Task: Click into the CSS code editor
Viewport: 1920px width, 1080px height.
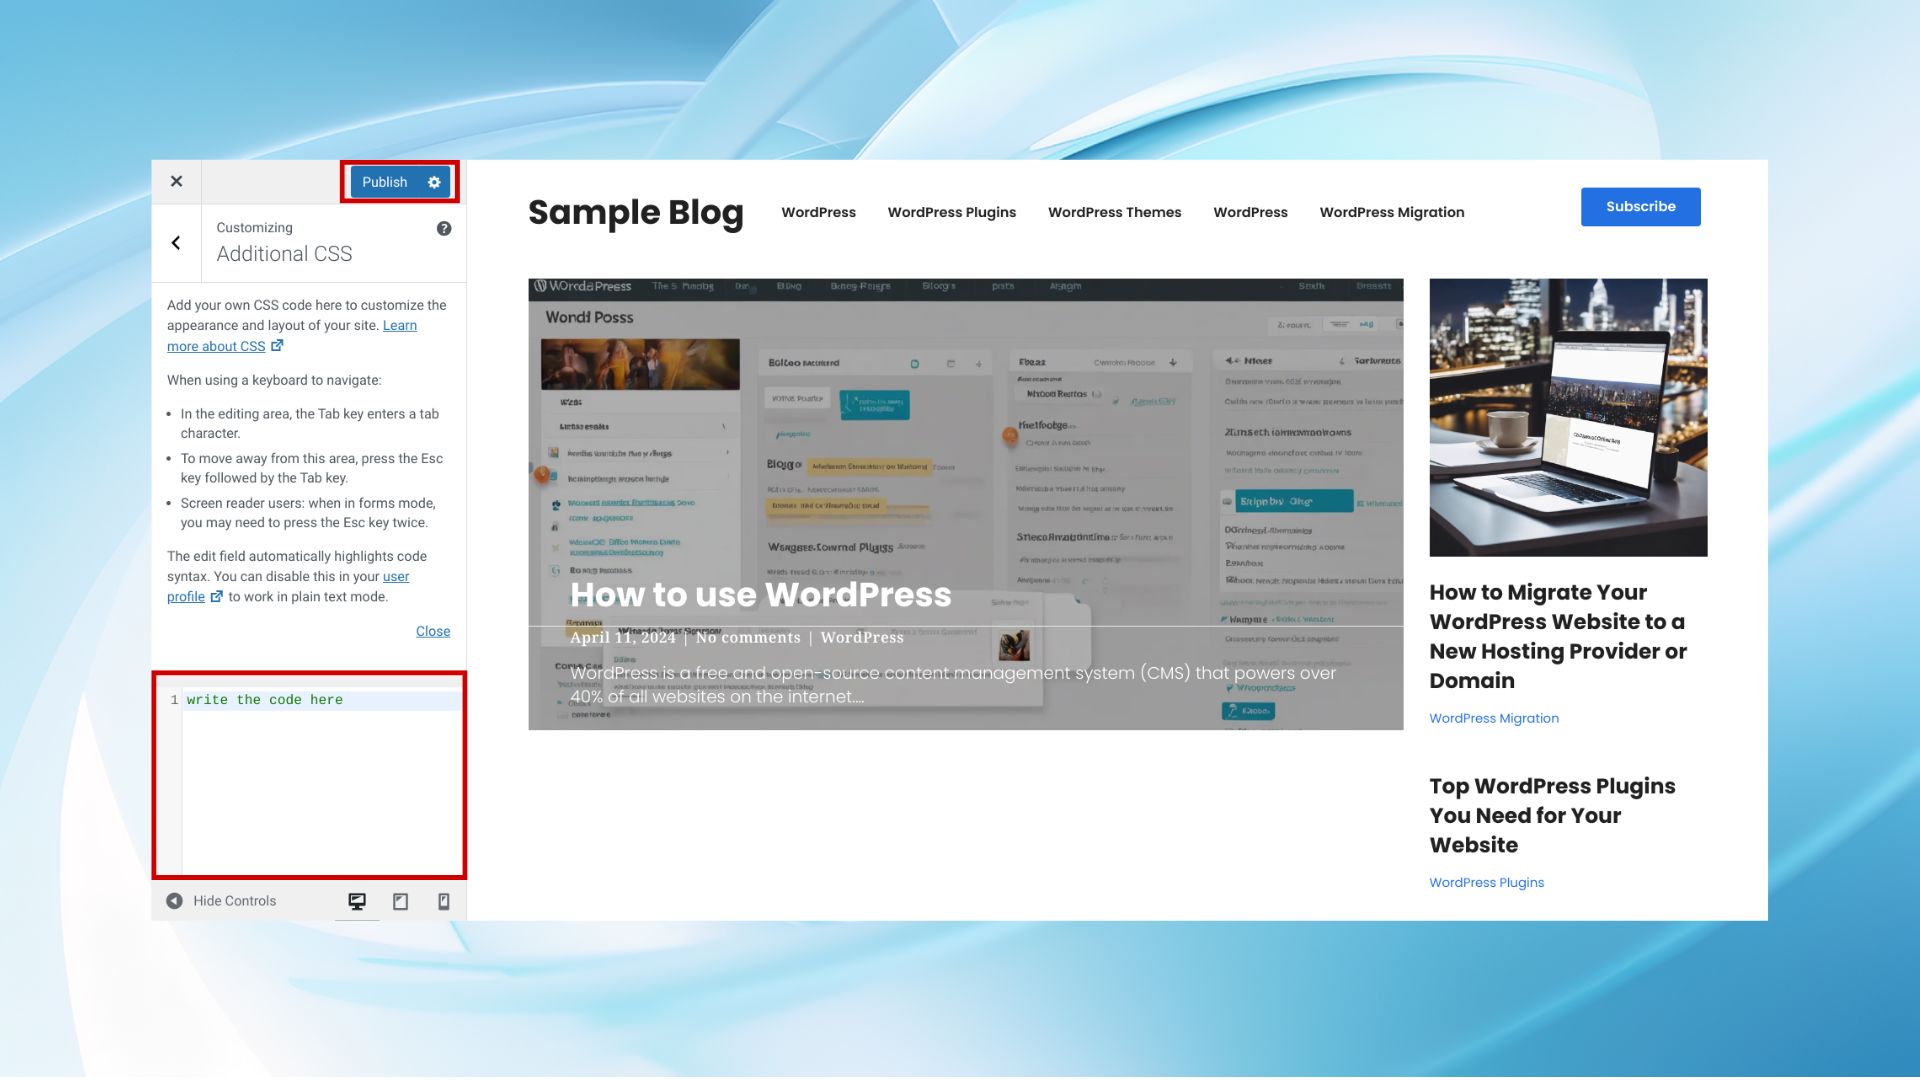Action: (320, 780)
